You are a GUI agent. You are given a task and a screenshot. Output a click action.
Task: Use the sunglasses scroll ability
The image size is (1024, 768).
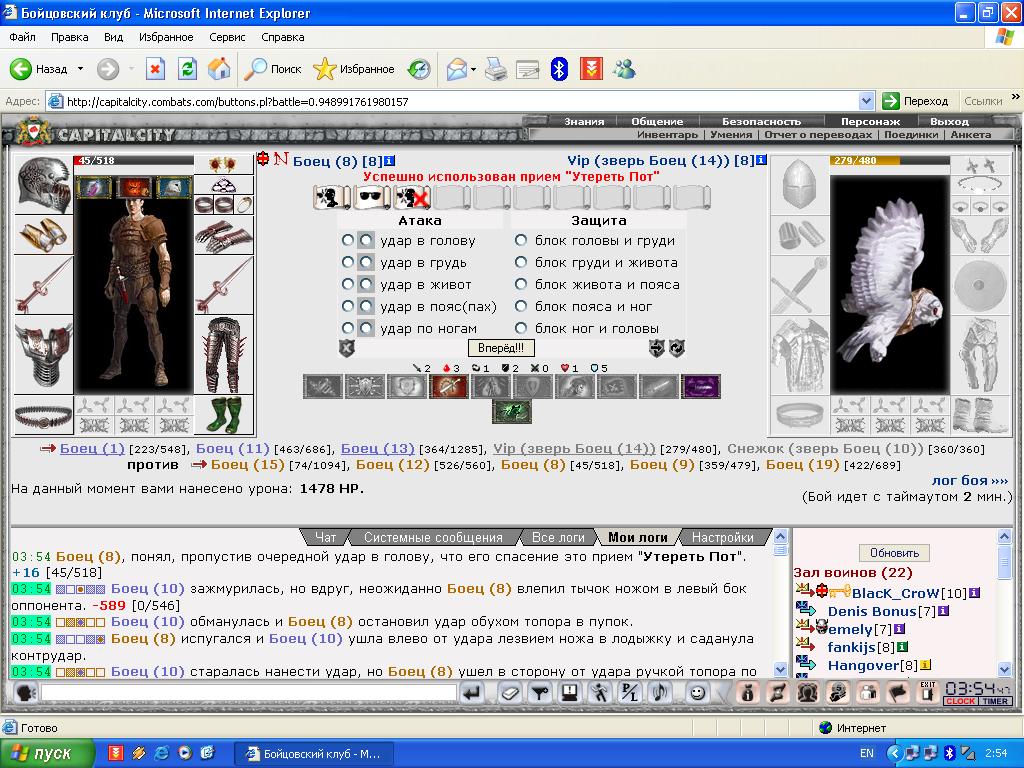[x=372, y=197]
